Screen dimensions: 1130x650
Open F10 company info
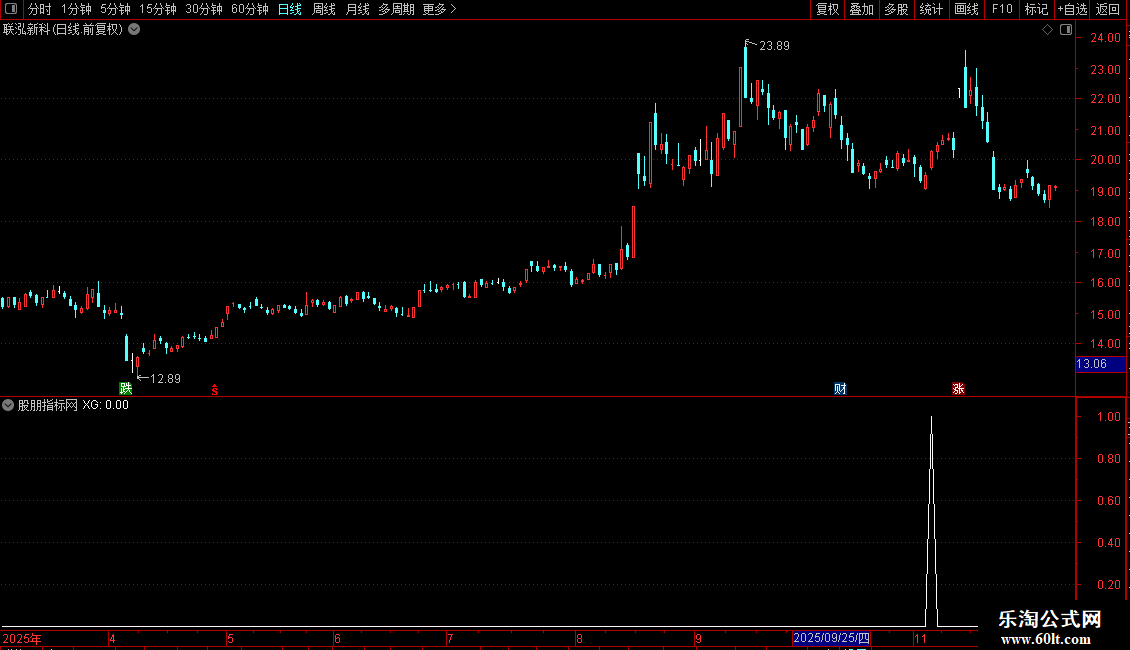[x=1002, y=9]
